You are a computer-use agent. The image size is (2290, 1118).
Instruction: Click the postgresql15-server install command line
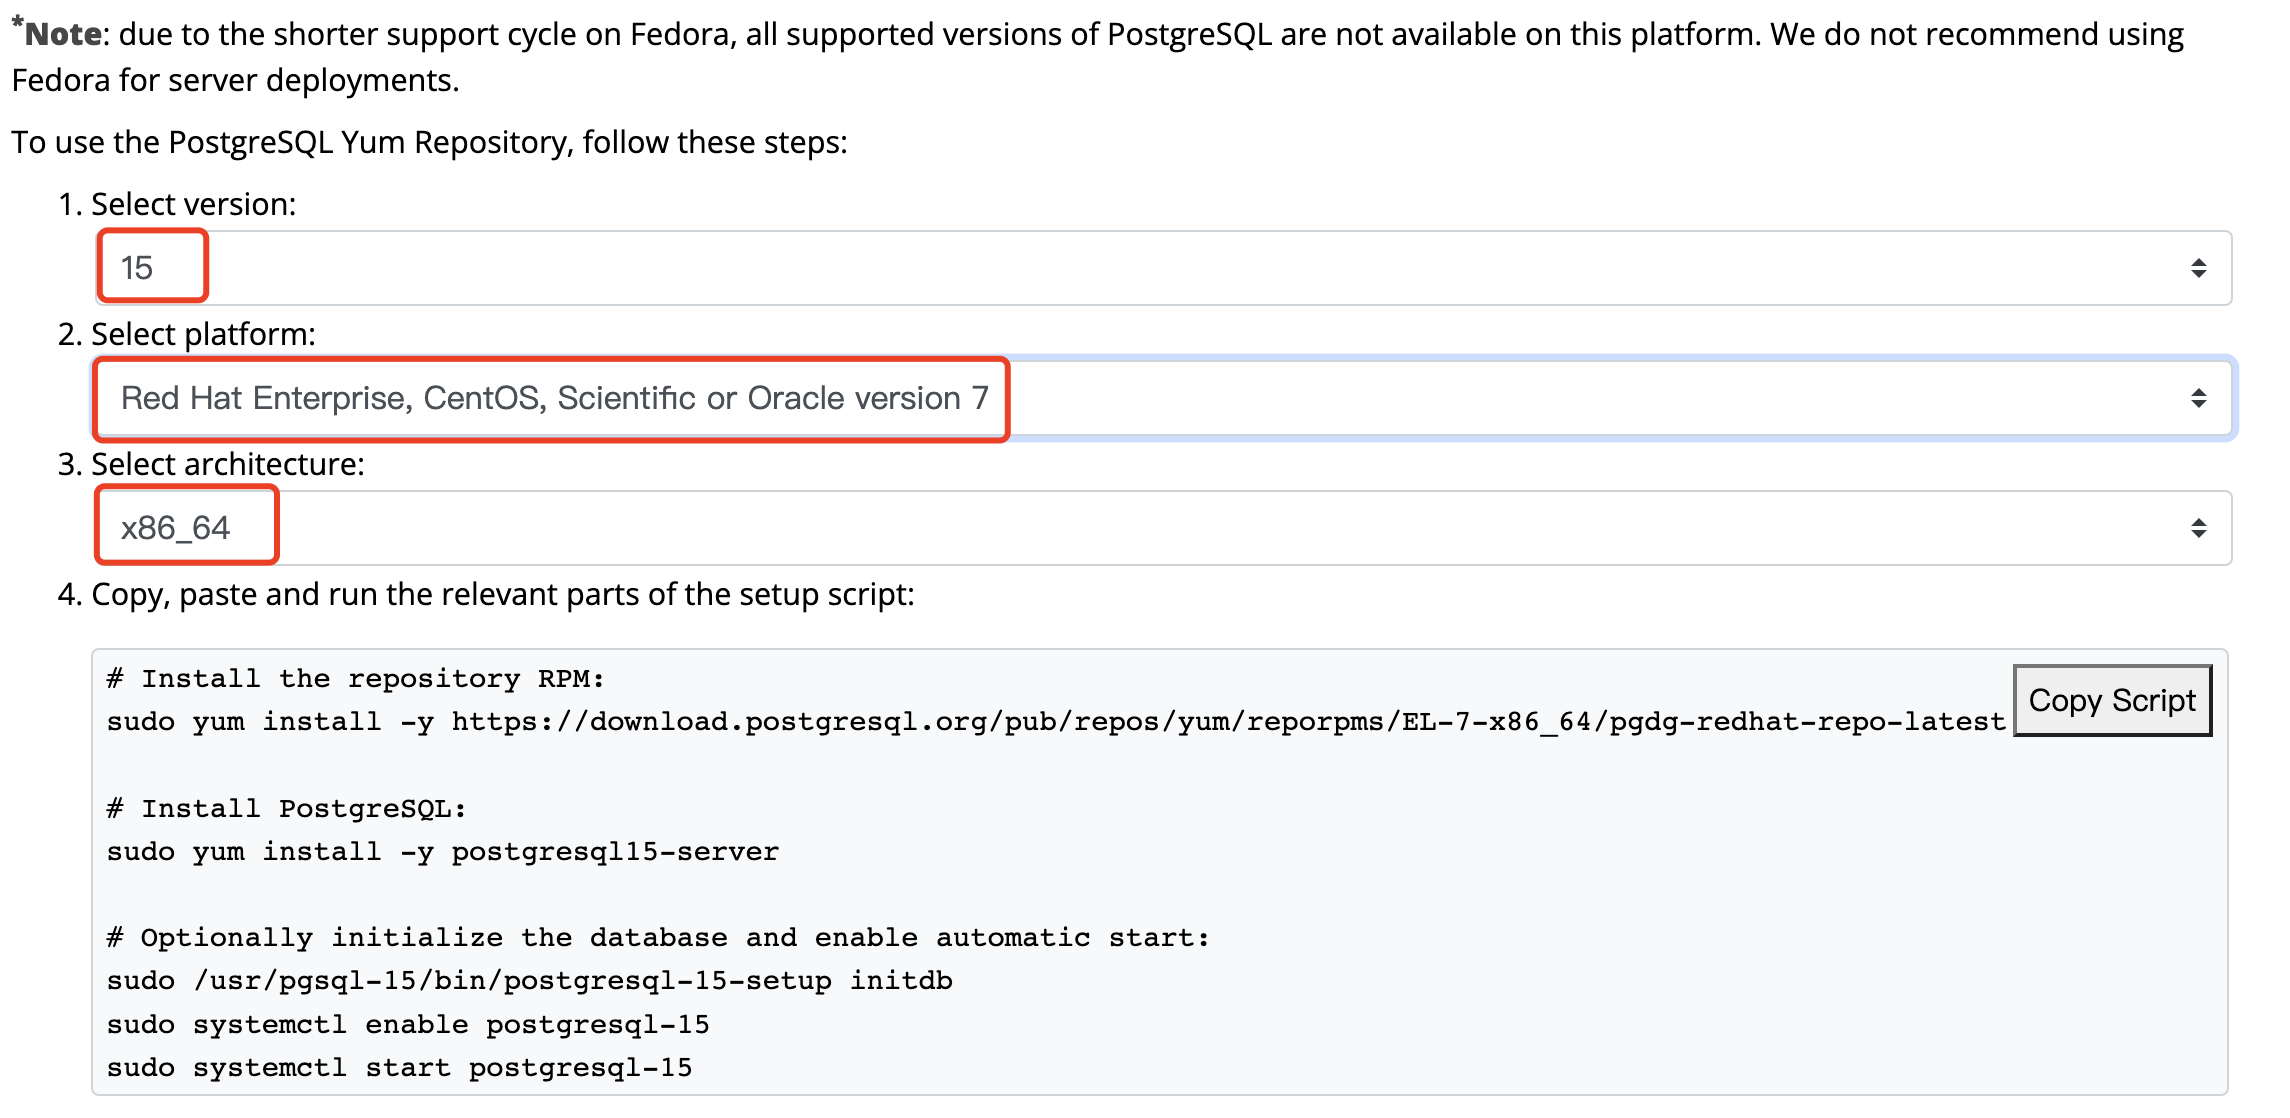pos(442,852)
